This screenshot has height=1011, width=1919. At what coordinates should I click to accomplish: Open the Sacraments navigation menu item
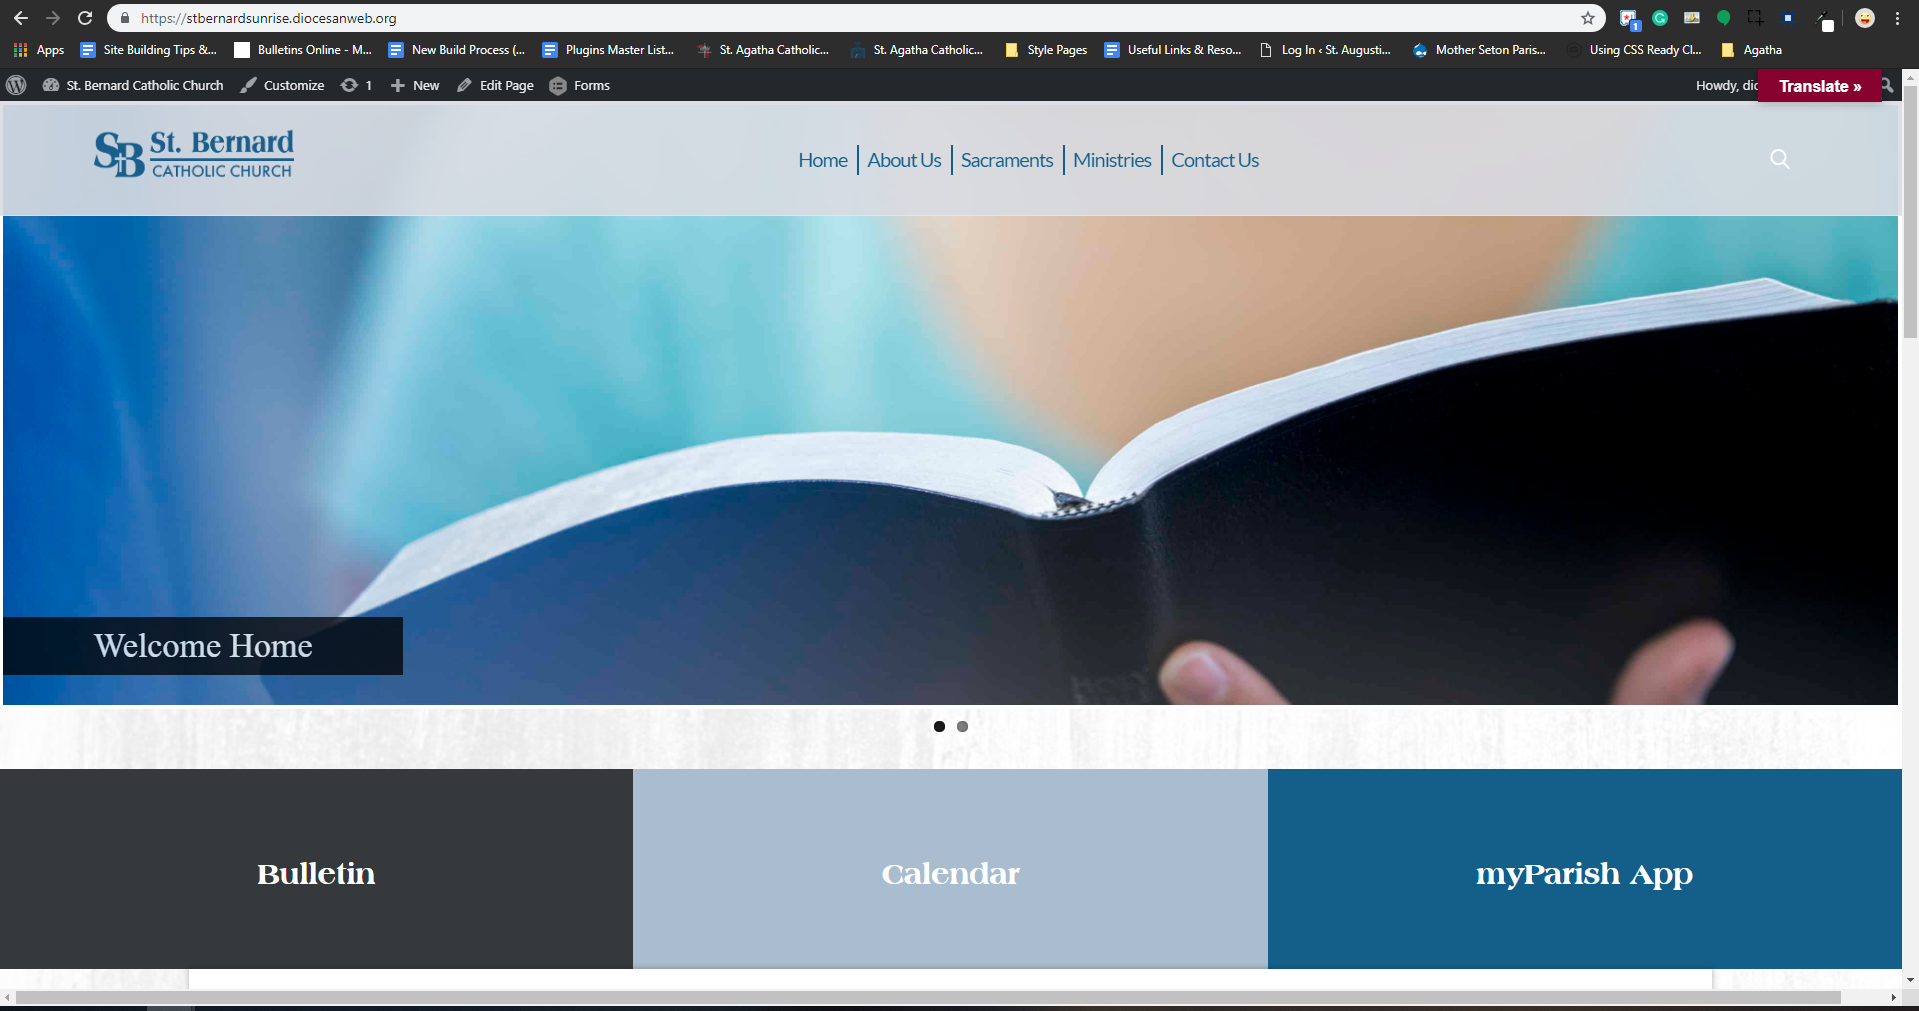click(1006, 160)
